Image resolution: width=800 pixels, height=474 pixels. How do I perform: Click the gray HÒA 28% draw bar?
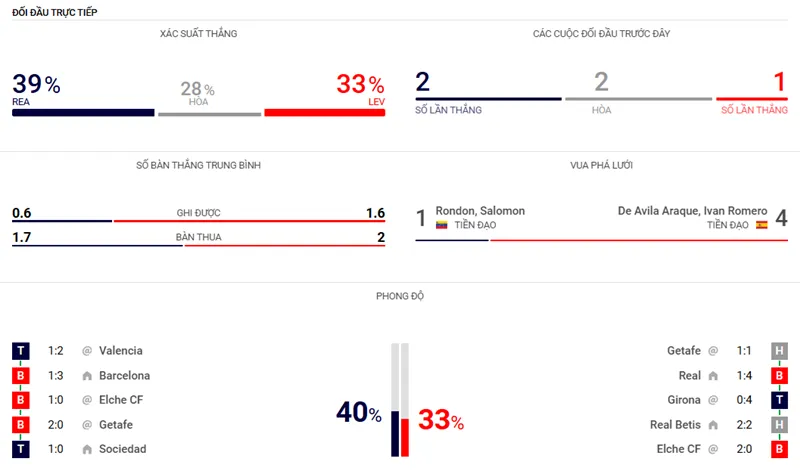tap(208, 114)
